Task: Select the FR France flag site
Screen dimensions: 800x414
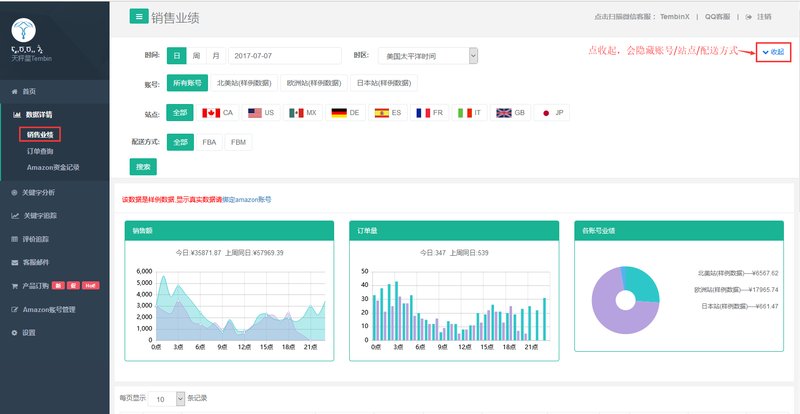Action: coord(430,113)
